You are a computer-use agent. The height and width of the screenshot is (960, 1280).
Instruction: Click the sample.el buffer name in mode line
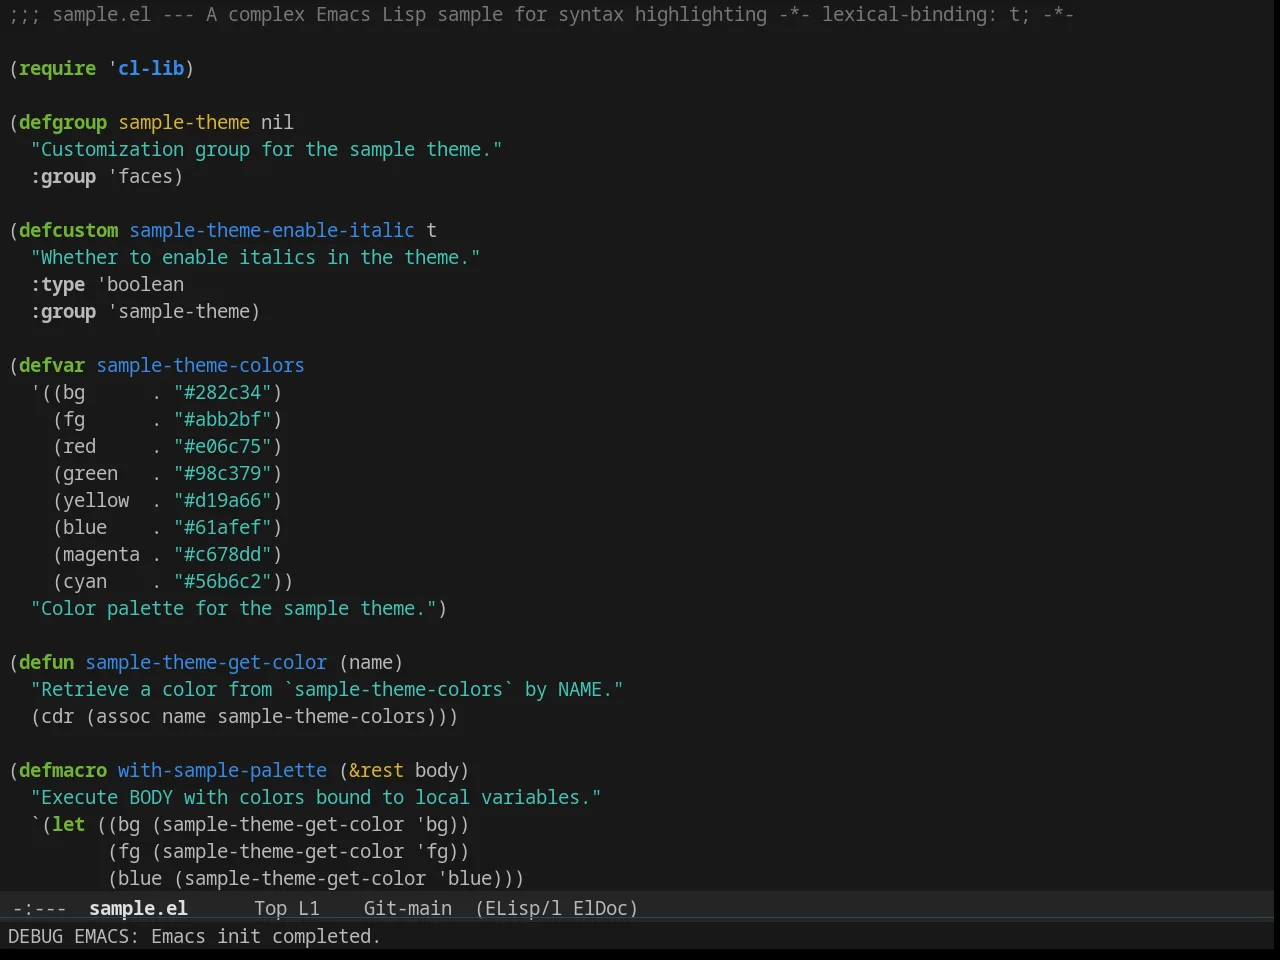[x=138, y=908]
